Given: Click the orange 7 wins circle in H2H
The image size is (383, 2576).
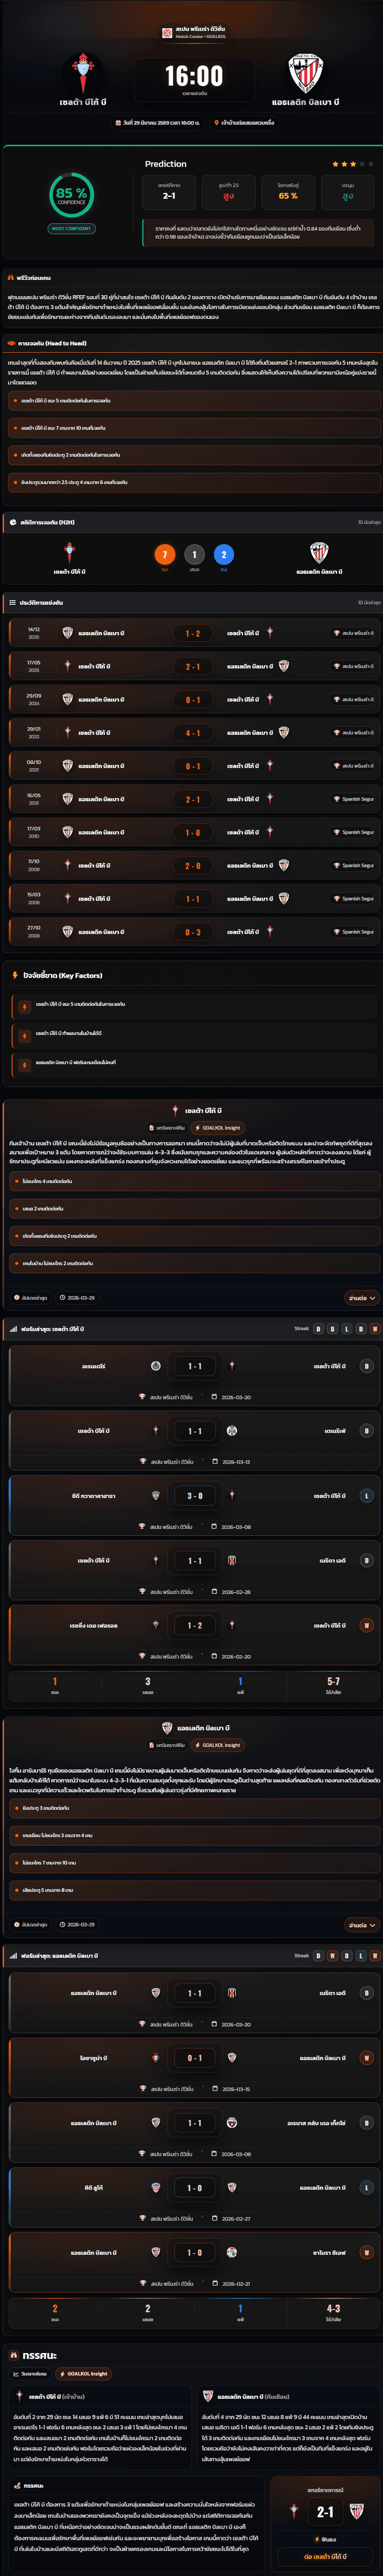Looking at the screenshot, I should point(165,554).
